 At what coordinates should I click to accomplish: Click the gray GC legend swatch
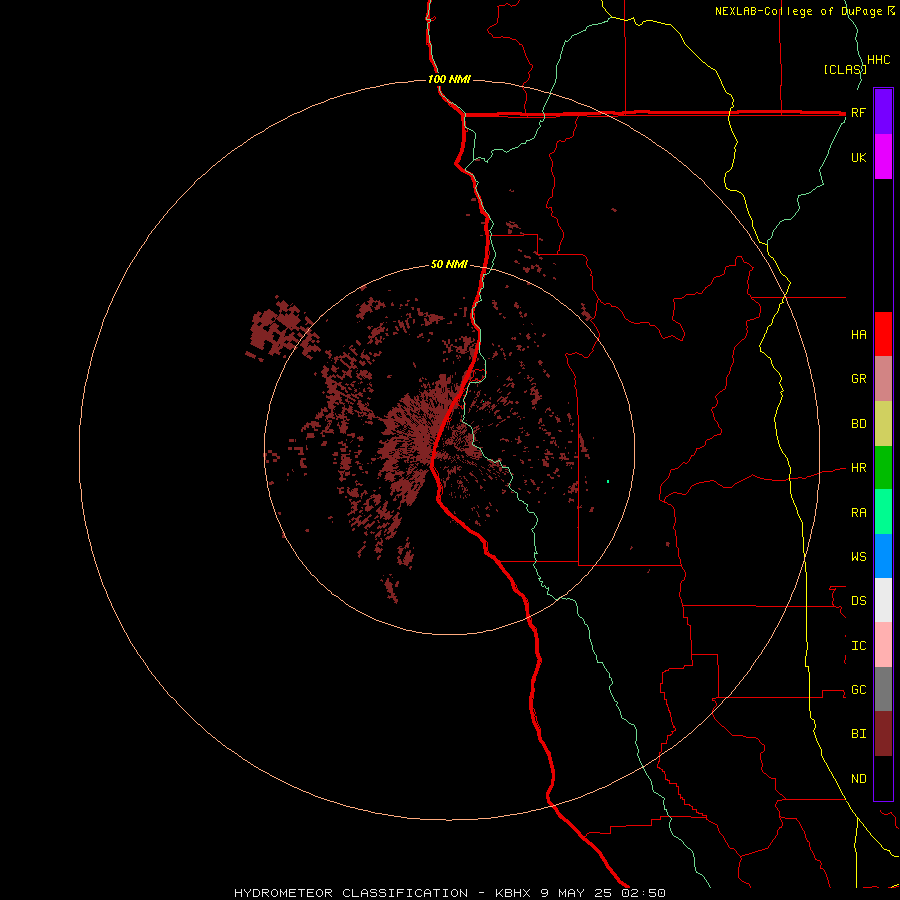(883, 689)
